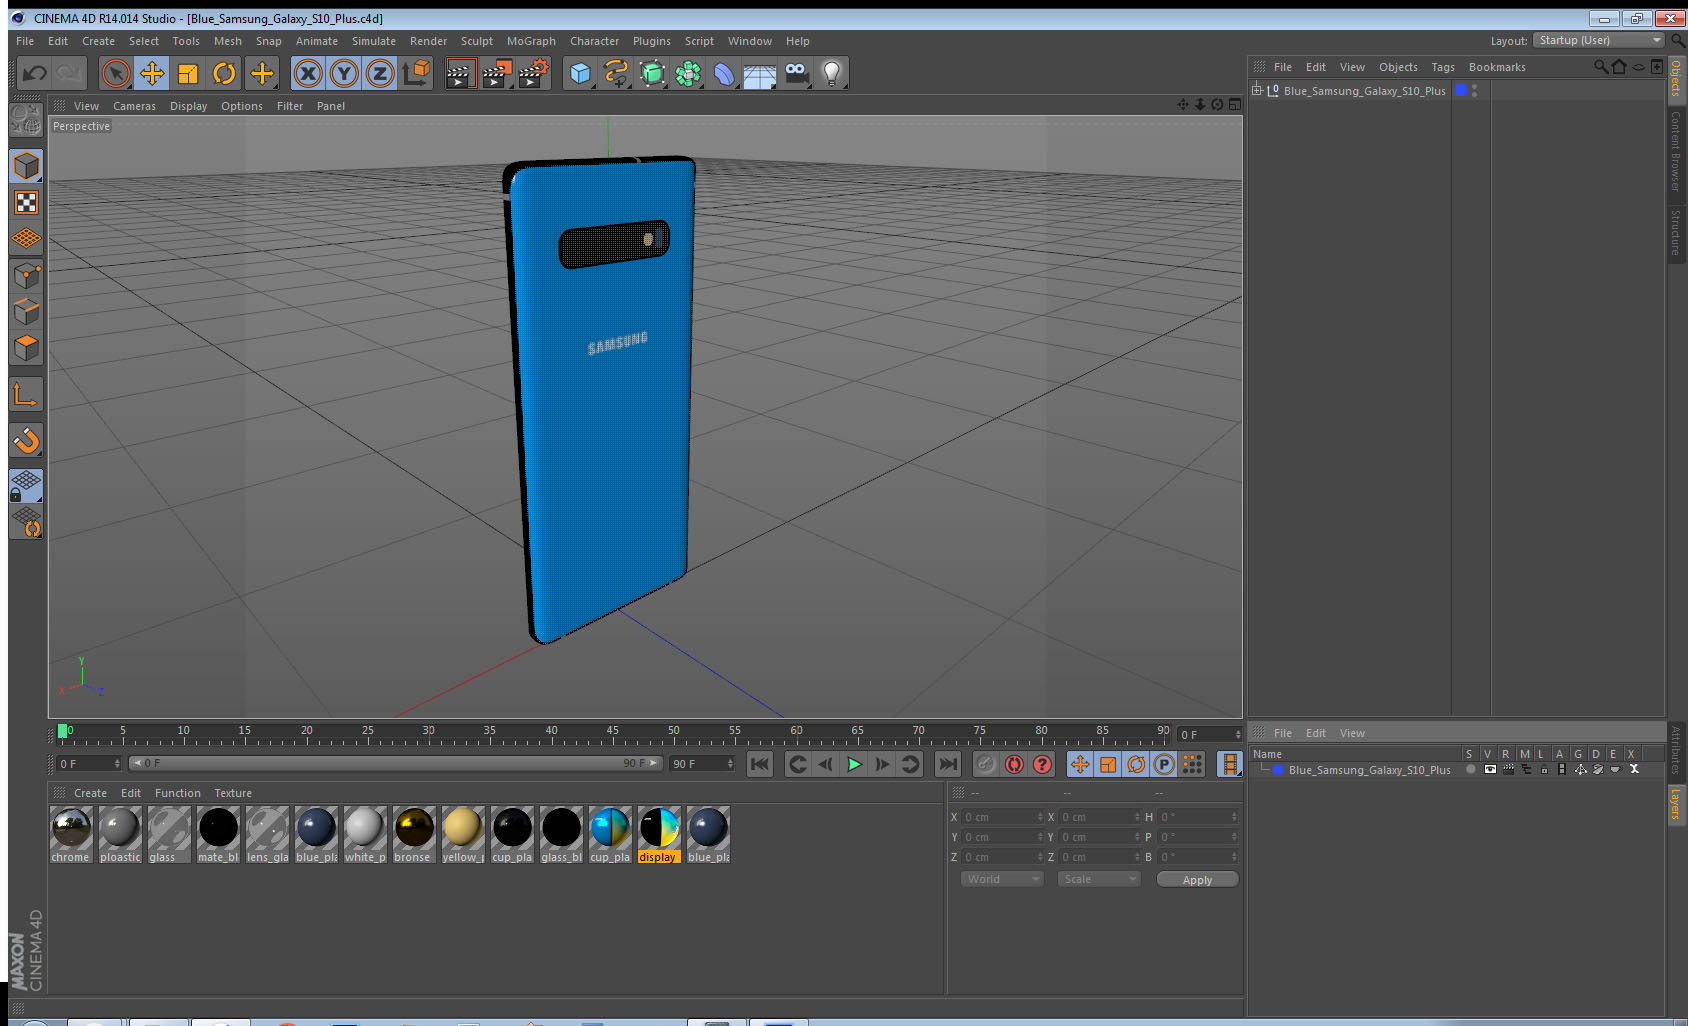Go to end of animation

click(947, 764)
